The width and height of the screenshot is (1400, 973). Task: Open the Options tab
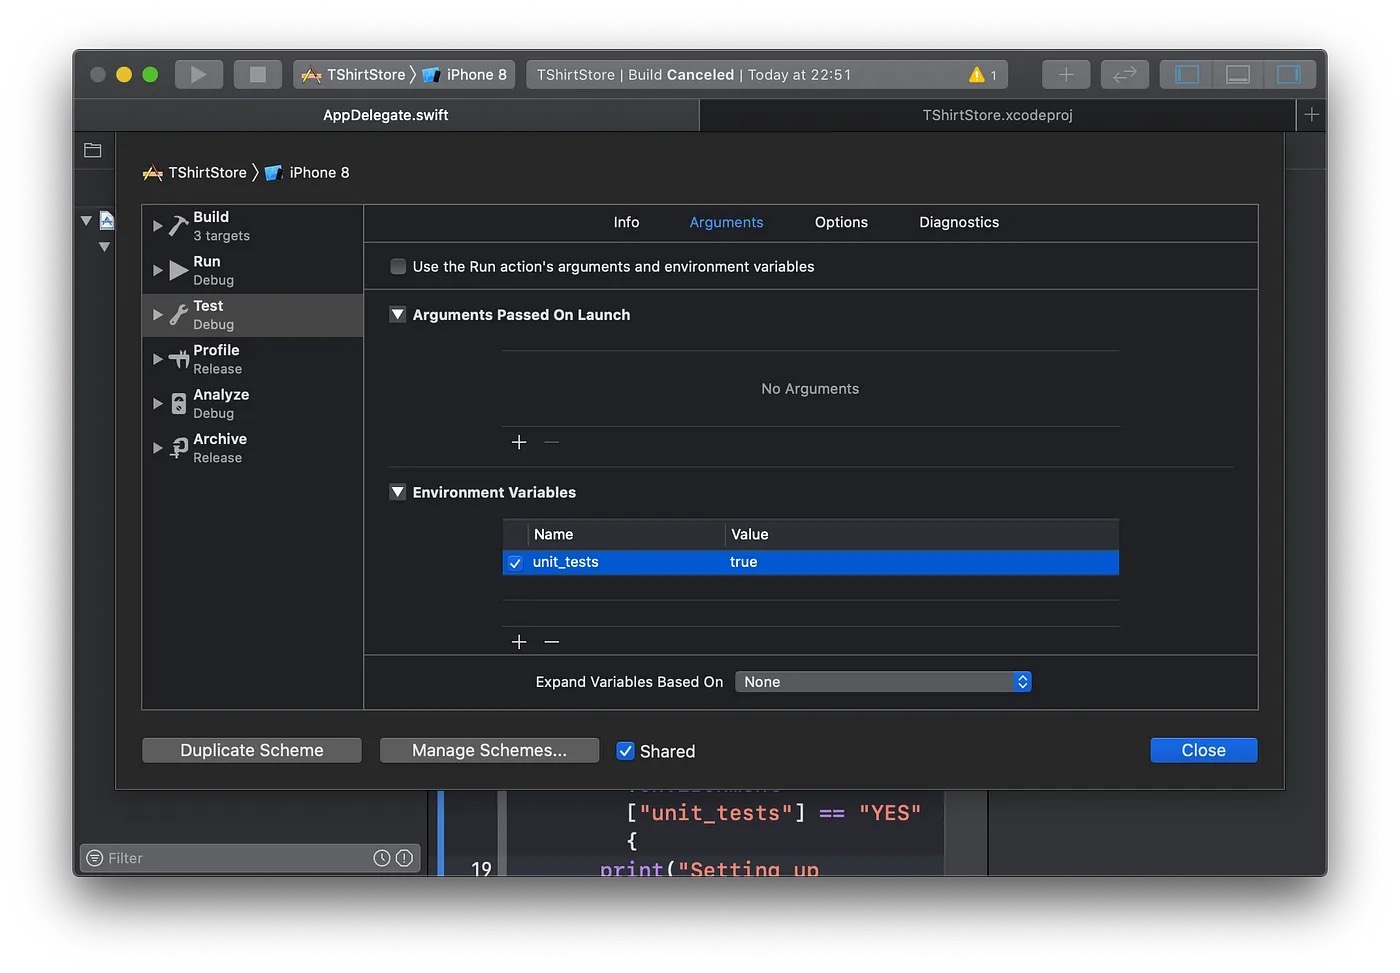840,223
